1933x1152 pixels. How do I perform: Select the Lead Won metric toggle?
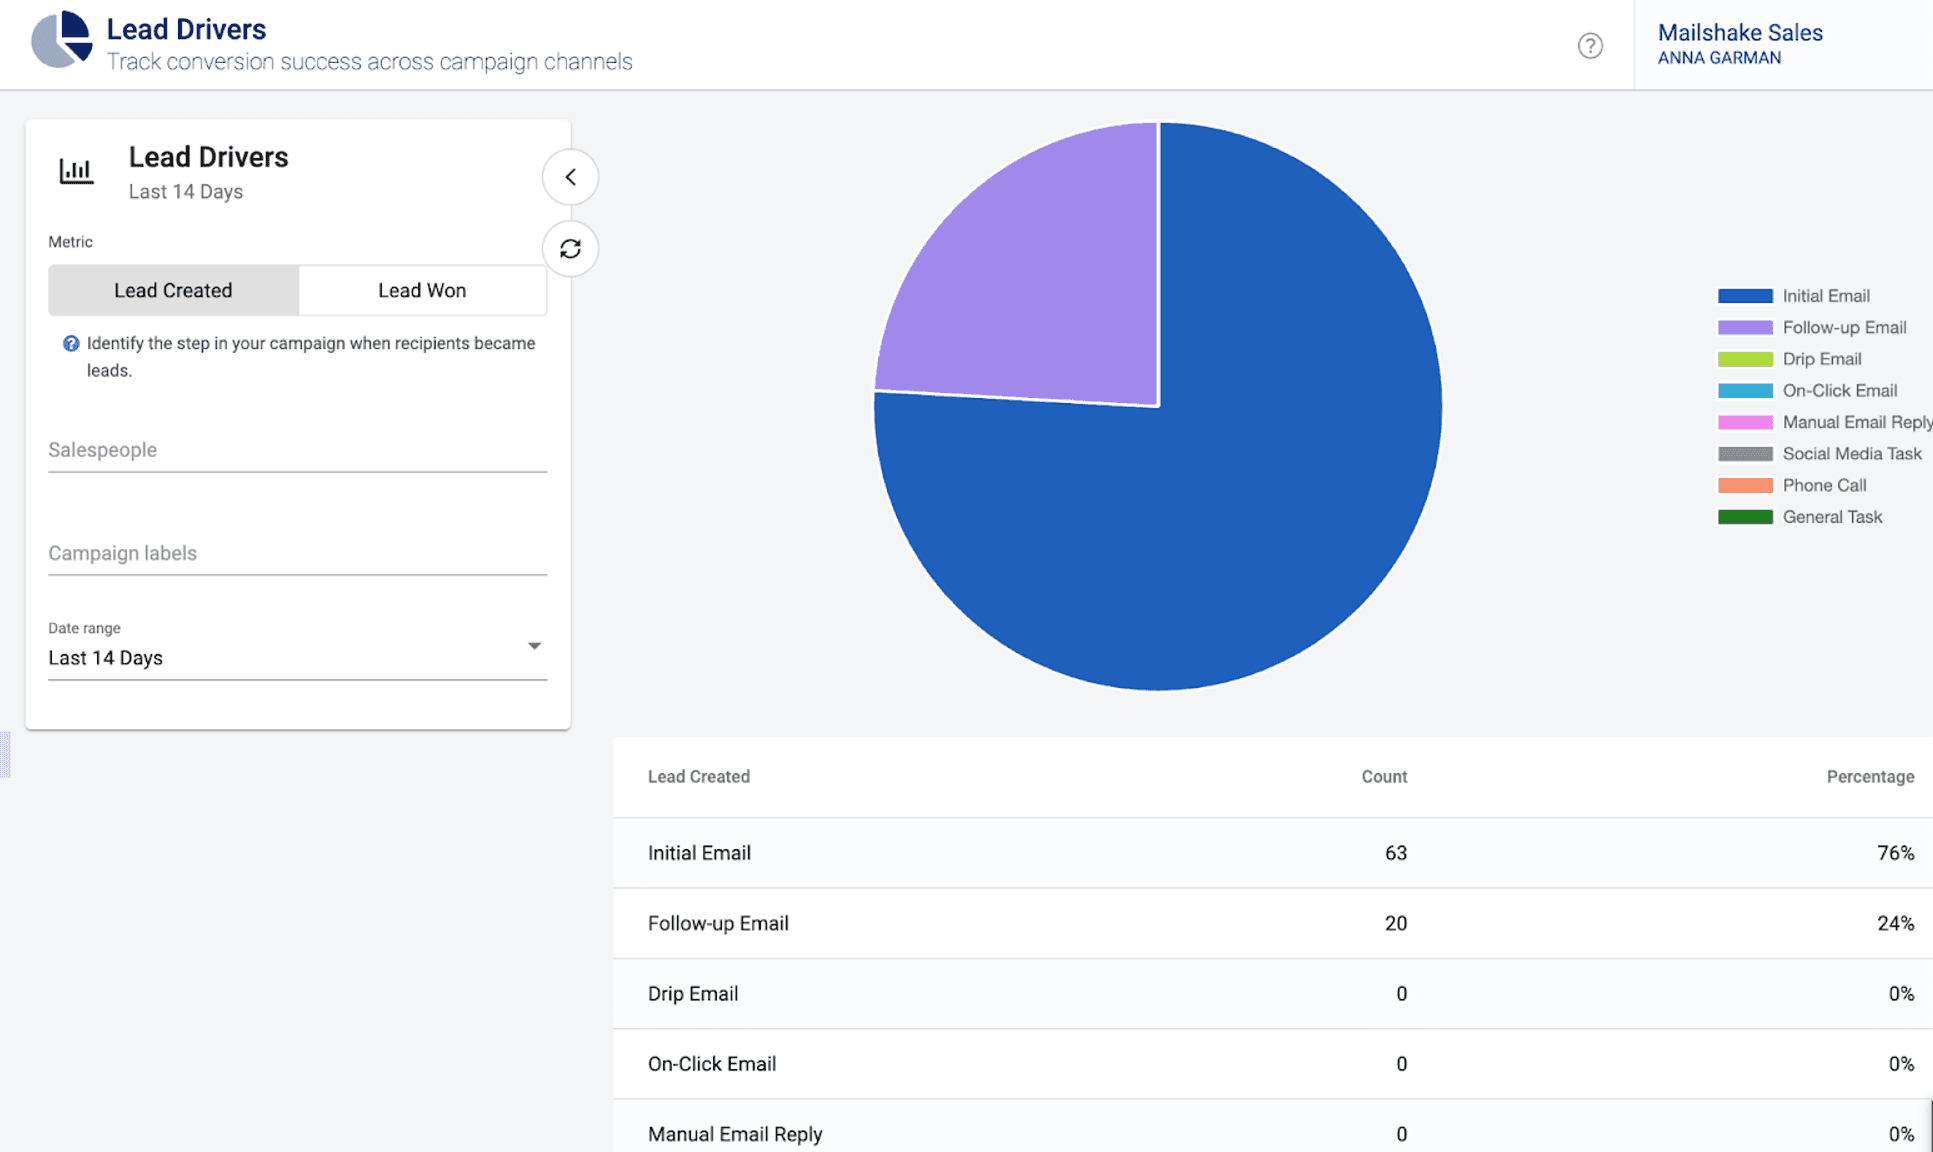tap(421, 289)
